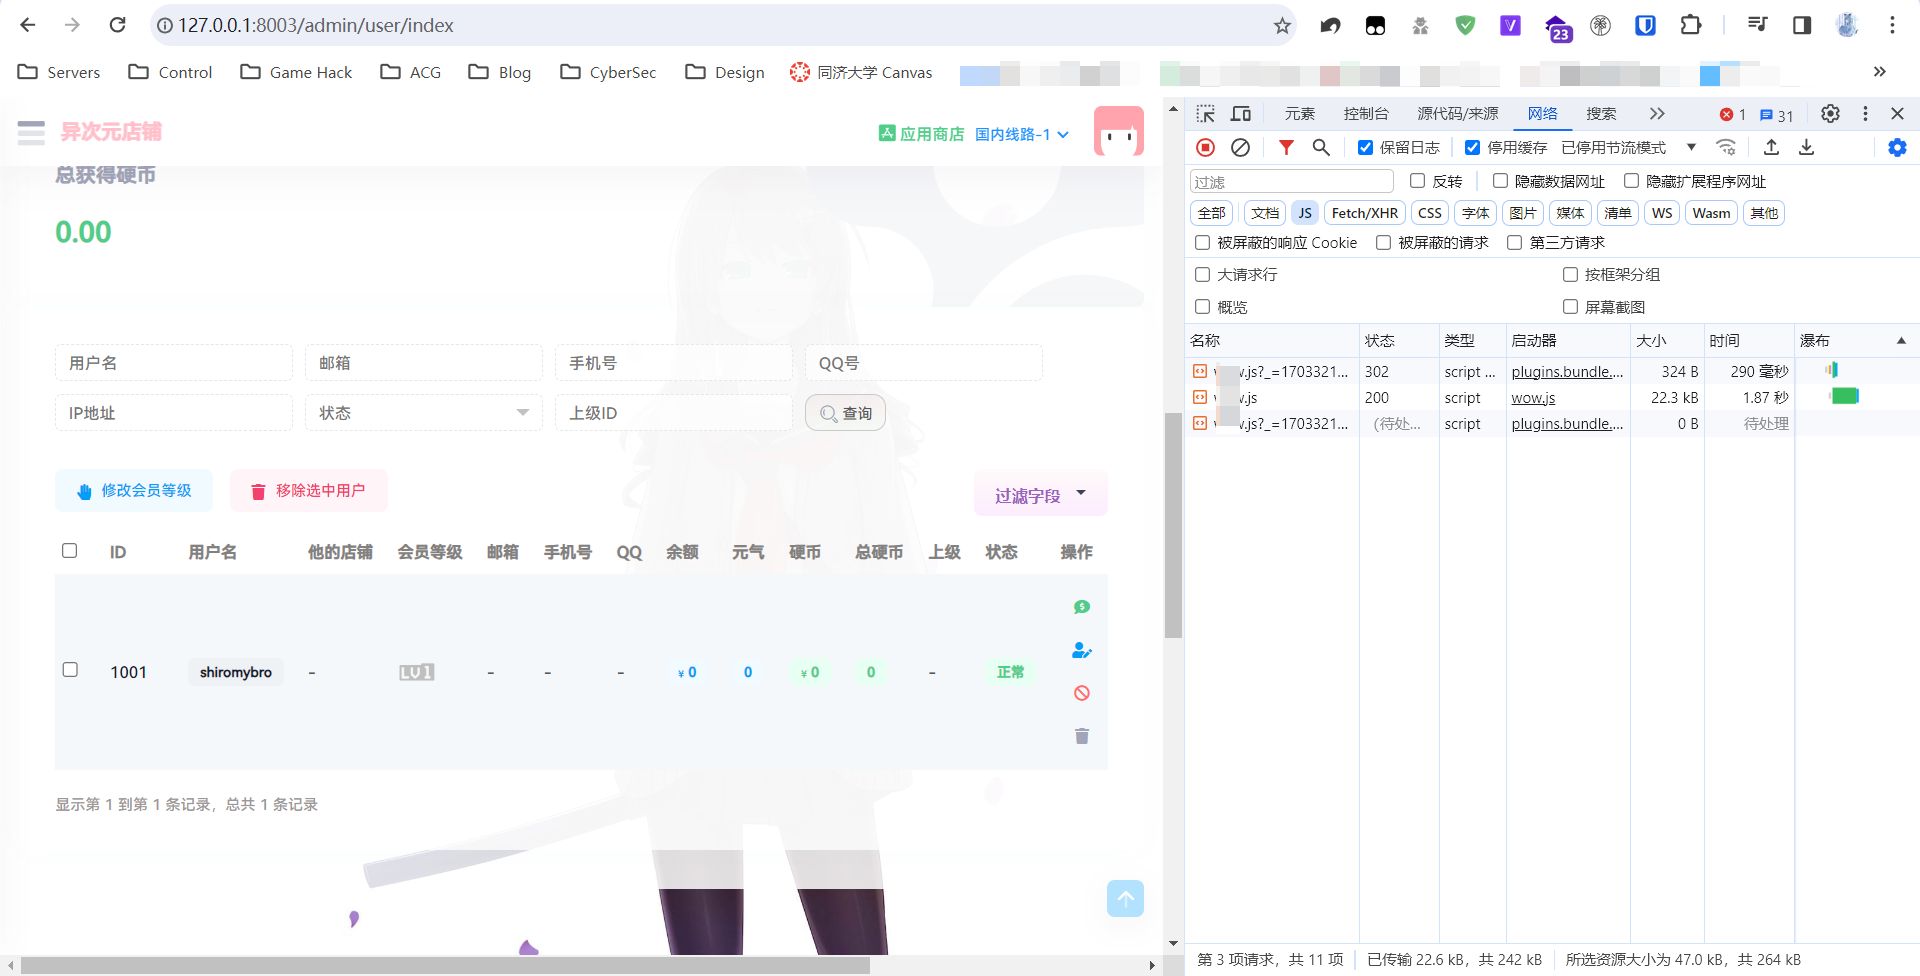Viewport: 1920px width, 976px height.
Task: Click the scroll-to-top arrow button
Action: pos(1125,898)
